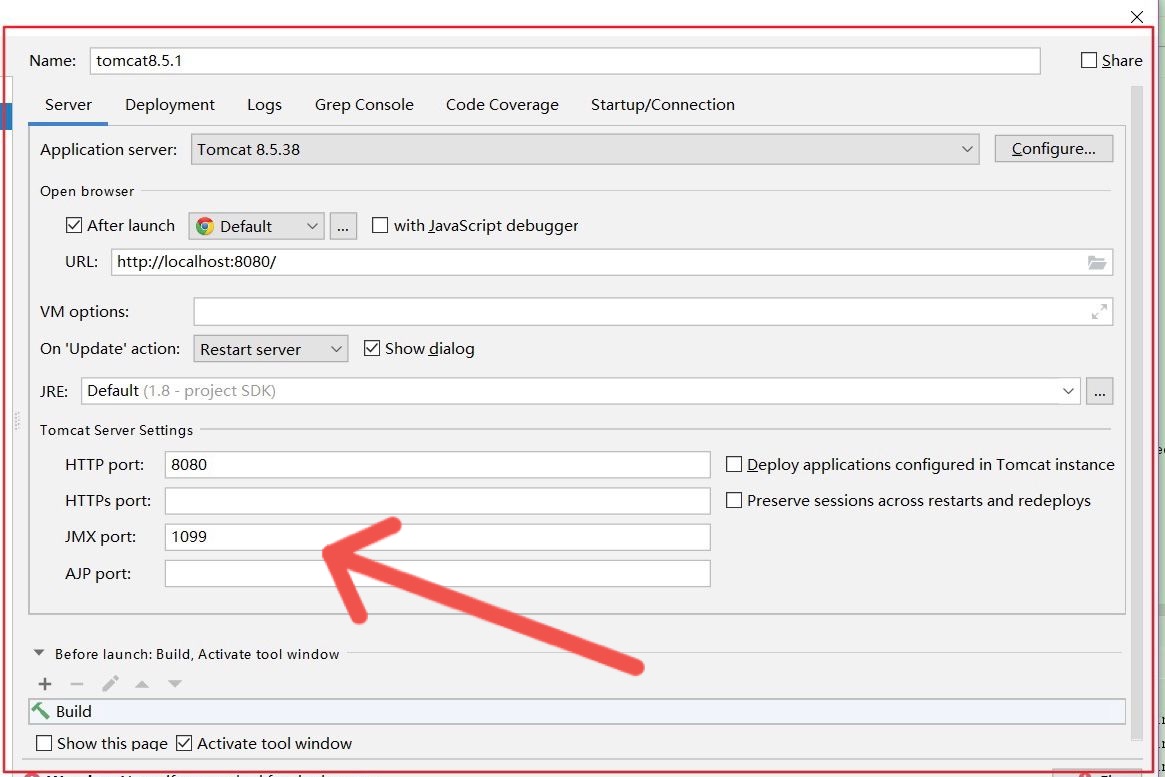The width and height of the screenshot is (1165, 777).
Task: Collapse the Before launch section triangle
Action: 39,653
